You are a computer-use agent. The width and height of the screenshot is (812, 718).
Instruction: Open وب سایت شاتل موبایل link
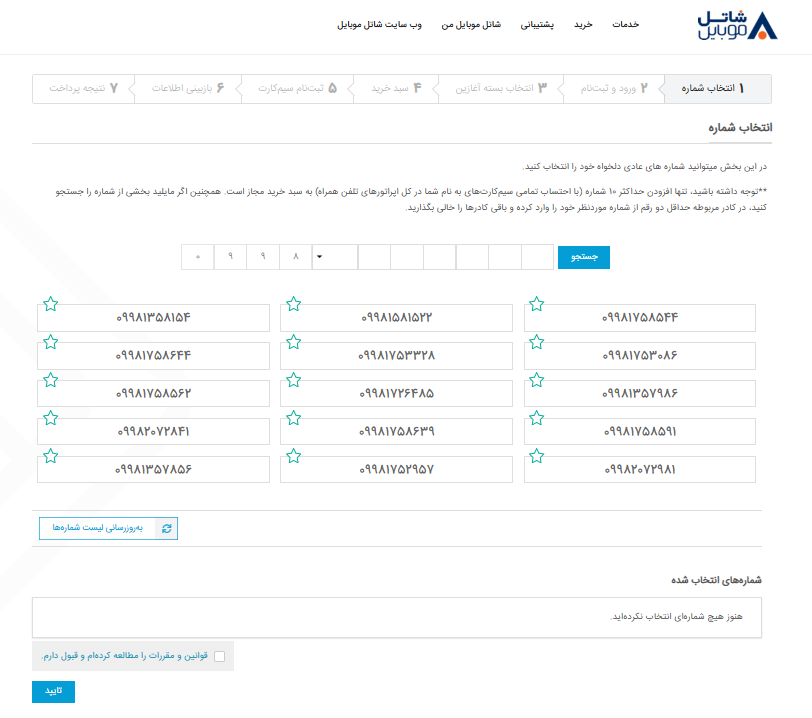[x=380, y=24]
